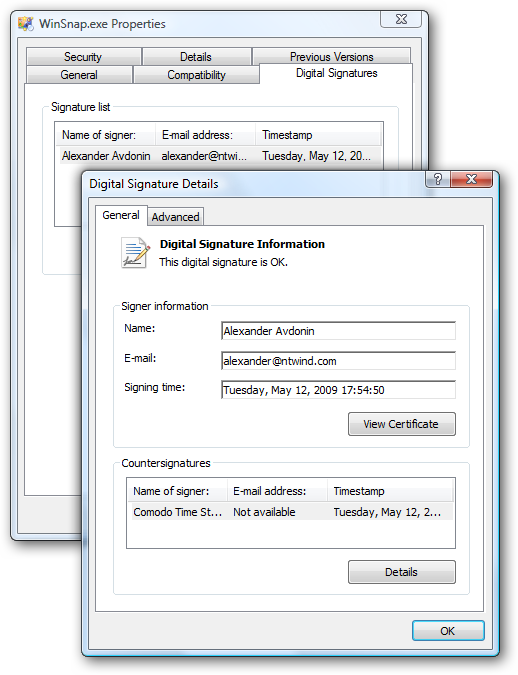Click the View Certificate button
Image resolution: width=518 pixels, height=675 pixels.
[x=401, y=424]
